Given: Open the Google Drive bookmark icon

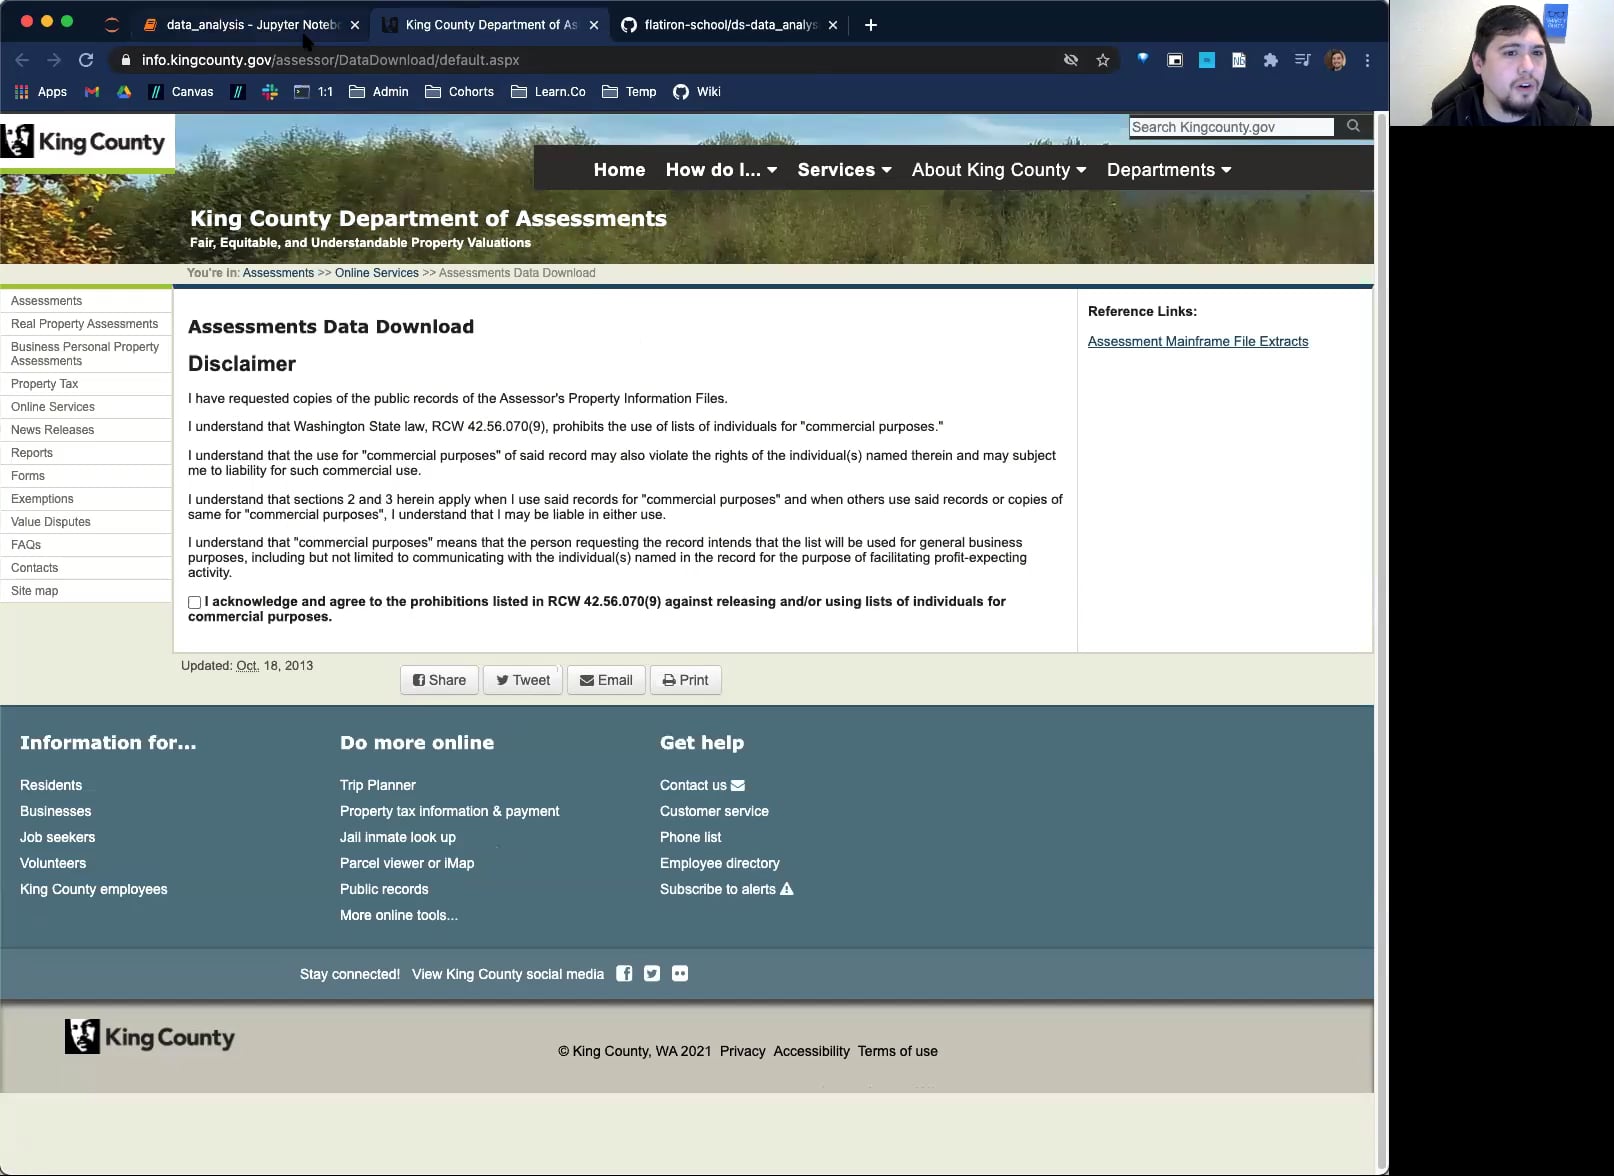Looking at the screenshot, I should 124,92.
